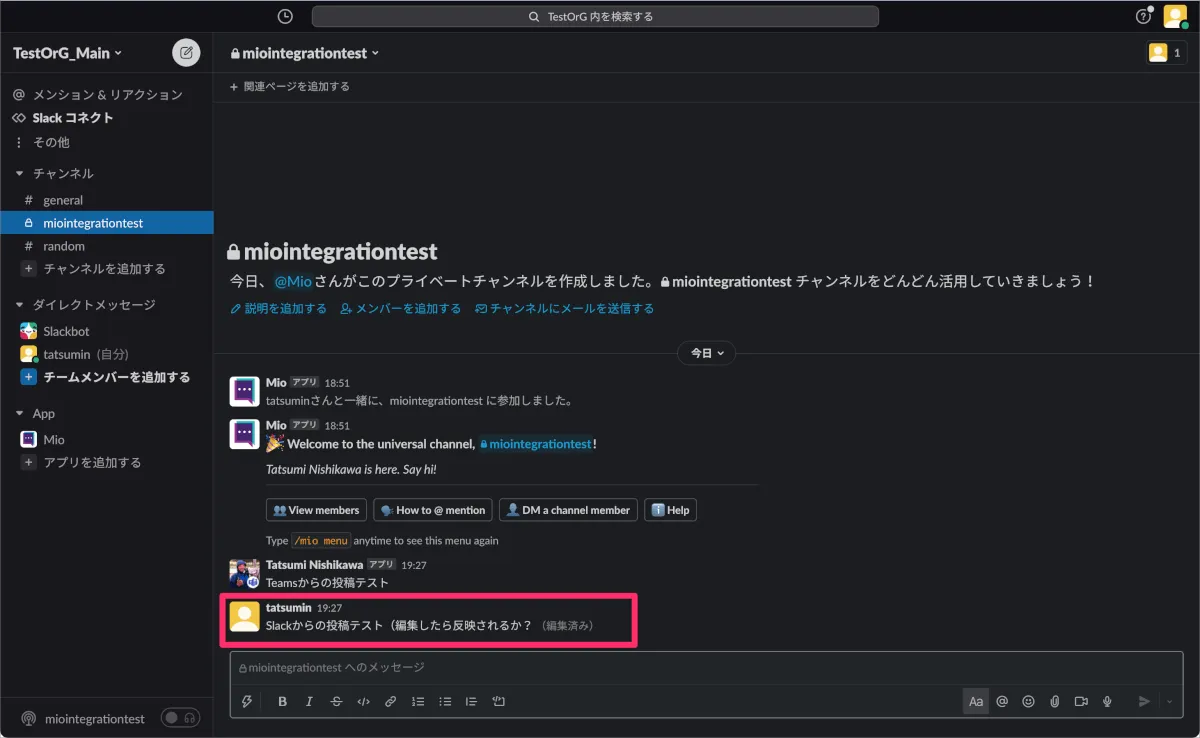This screenshot has width=1200, height=738.
Task: Open the history clock icon
Action: [x=285, y=17]
